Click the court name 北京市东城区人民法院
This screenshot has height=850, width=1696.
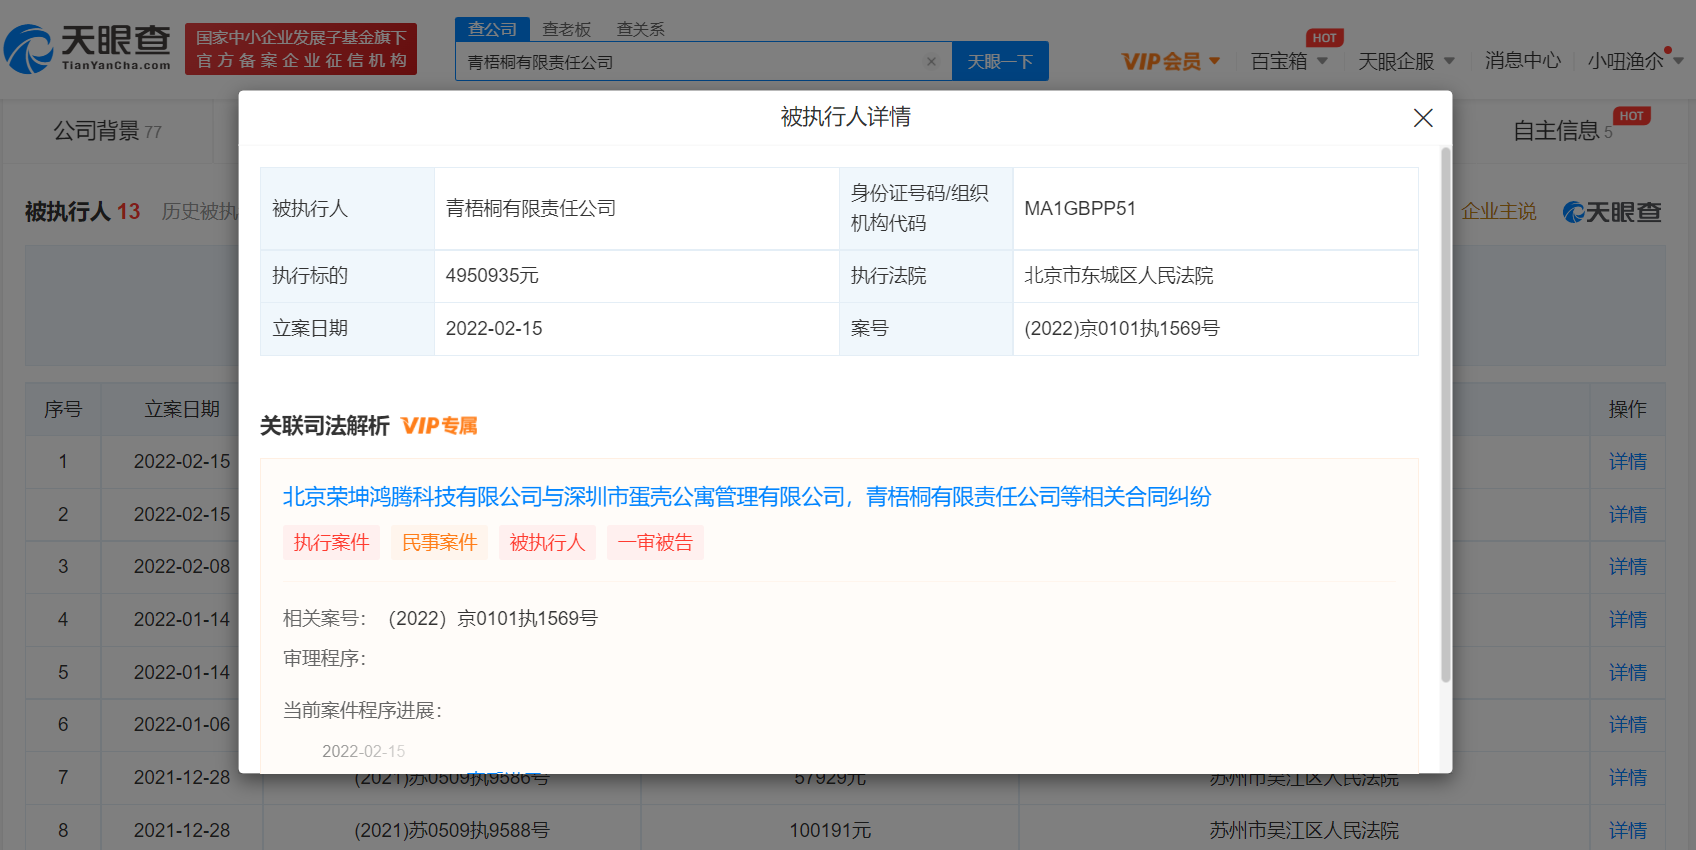[1118, 276]
